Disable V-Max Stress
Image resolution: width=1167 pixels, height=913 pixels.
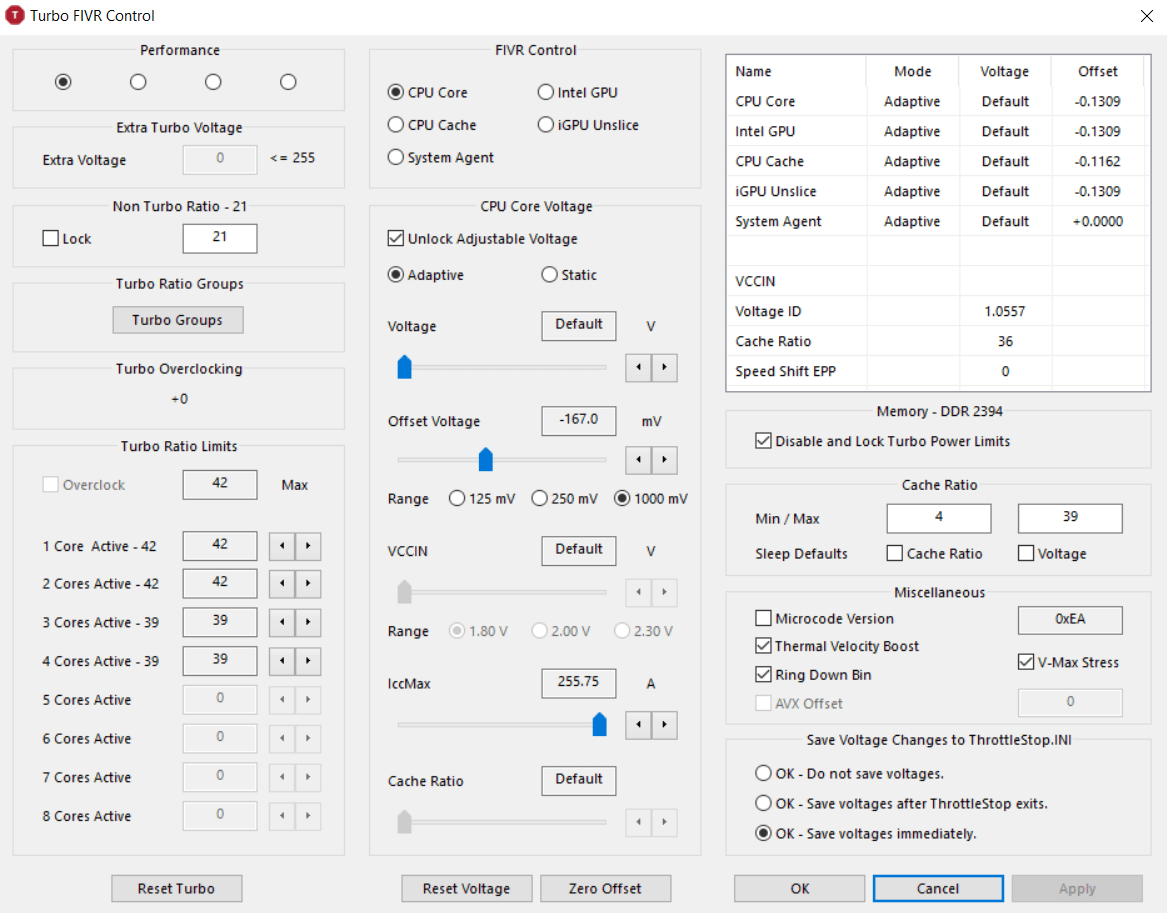pyautogui.click(x=1025, y=661)
